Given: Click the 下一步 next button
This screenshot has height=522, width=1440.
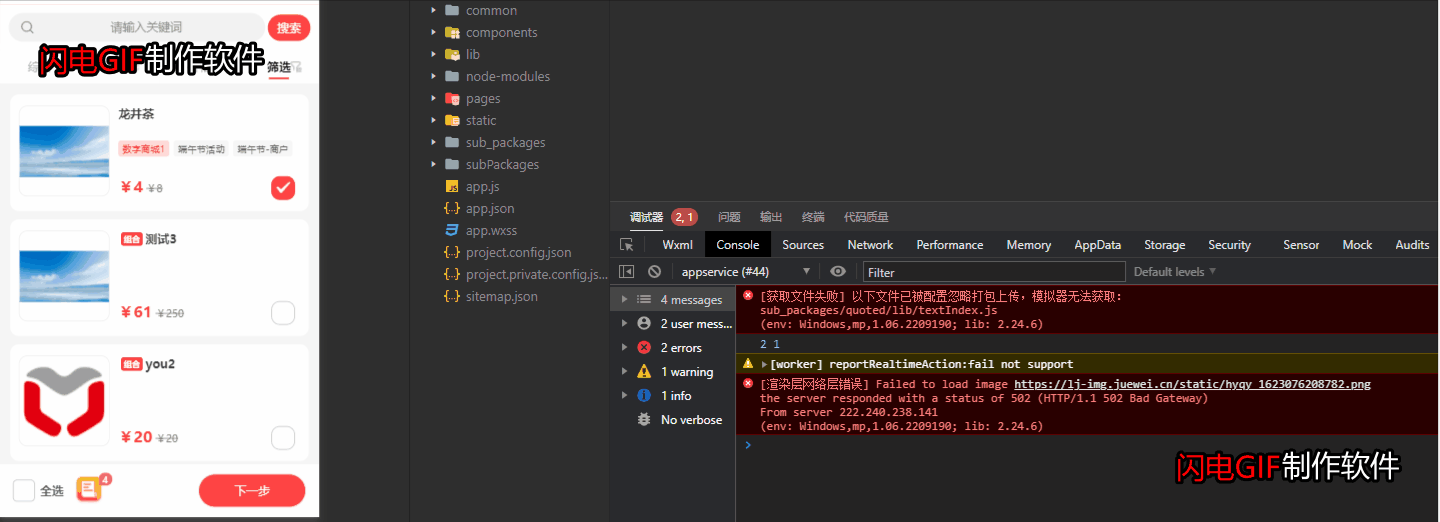Looking at the screenshot, I should click(252, 491).
